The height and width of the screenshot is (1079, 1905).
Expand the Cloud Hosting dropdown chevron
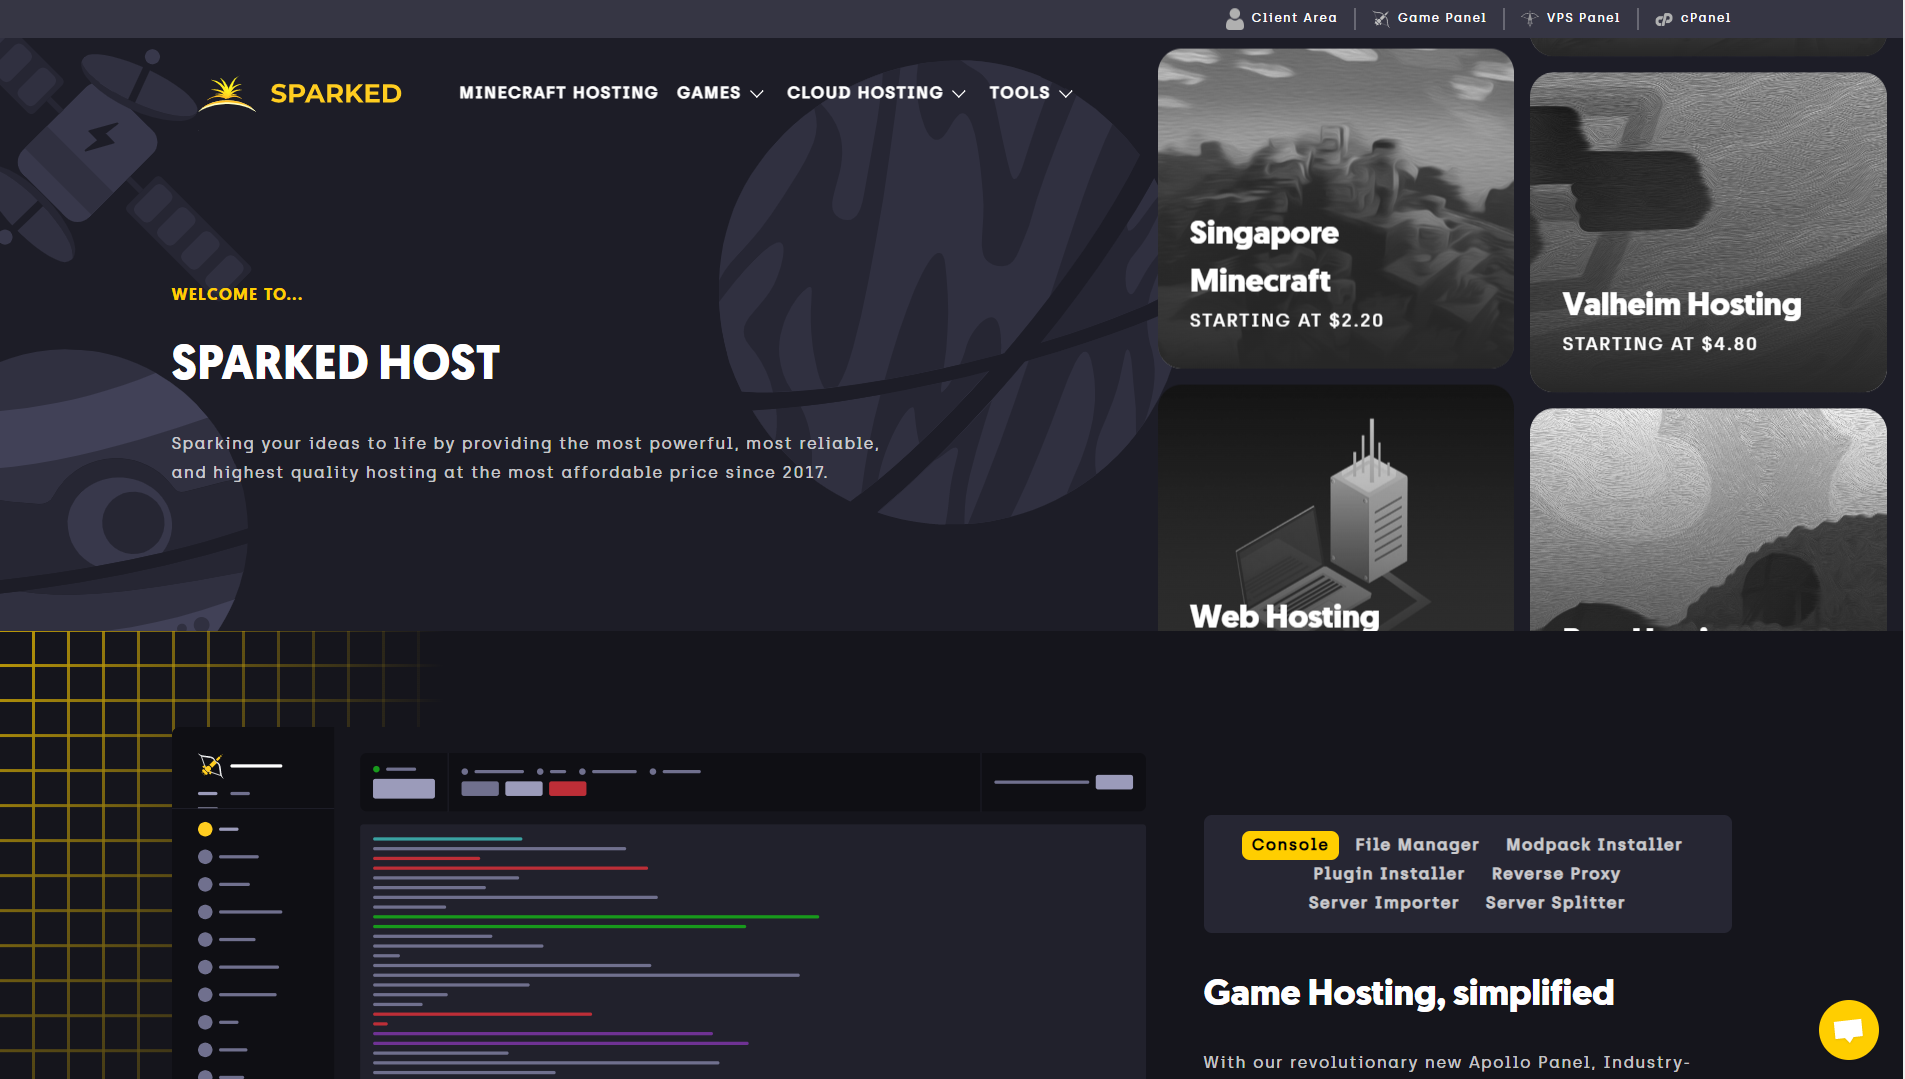click(x=959, y=94)
